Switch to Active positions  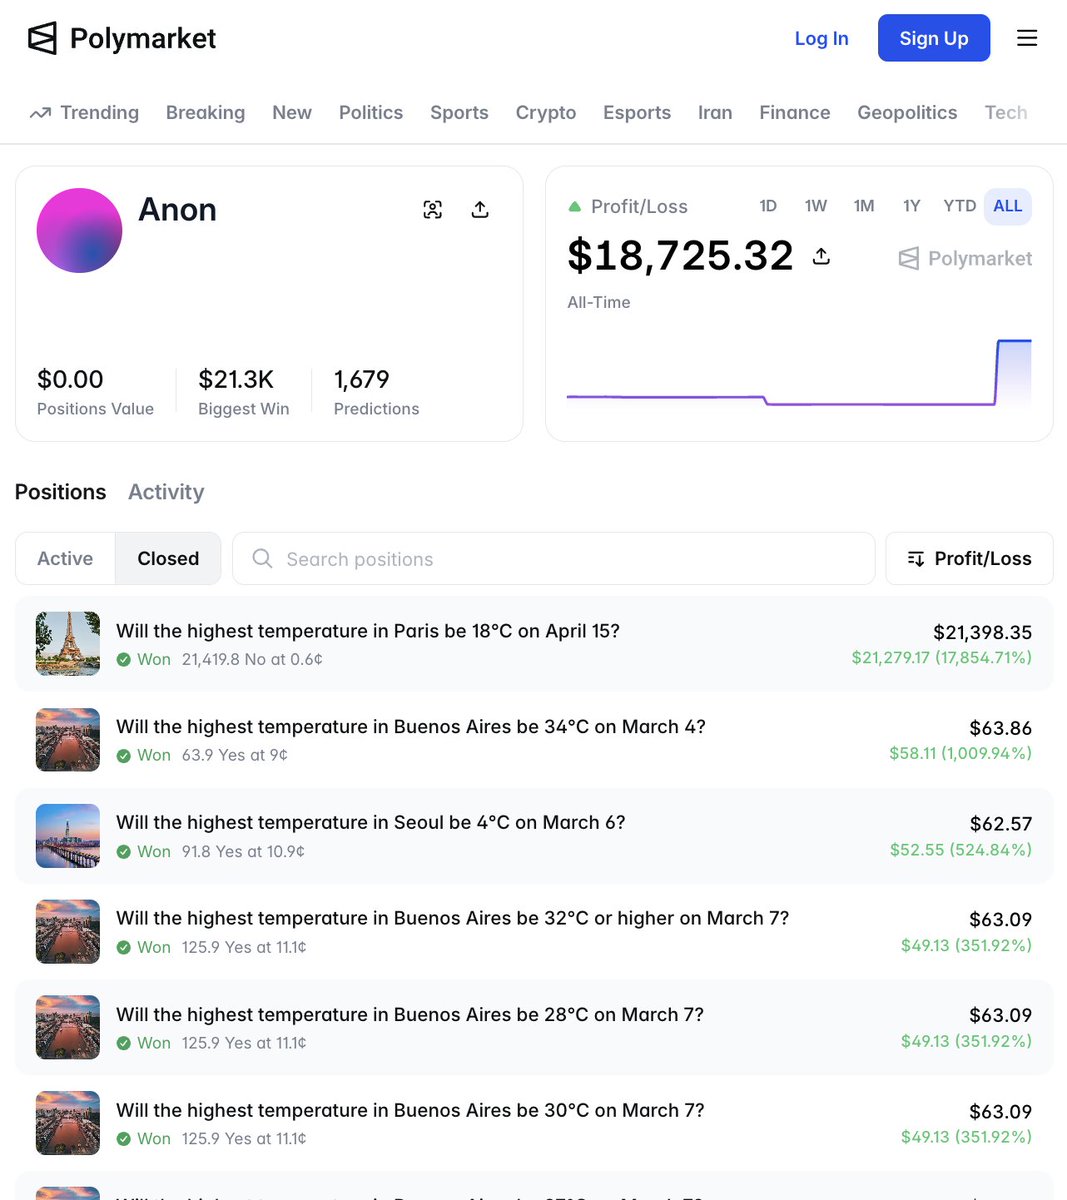[x=65, y=558]
